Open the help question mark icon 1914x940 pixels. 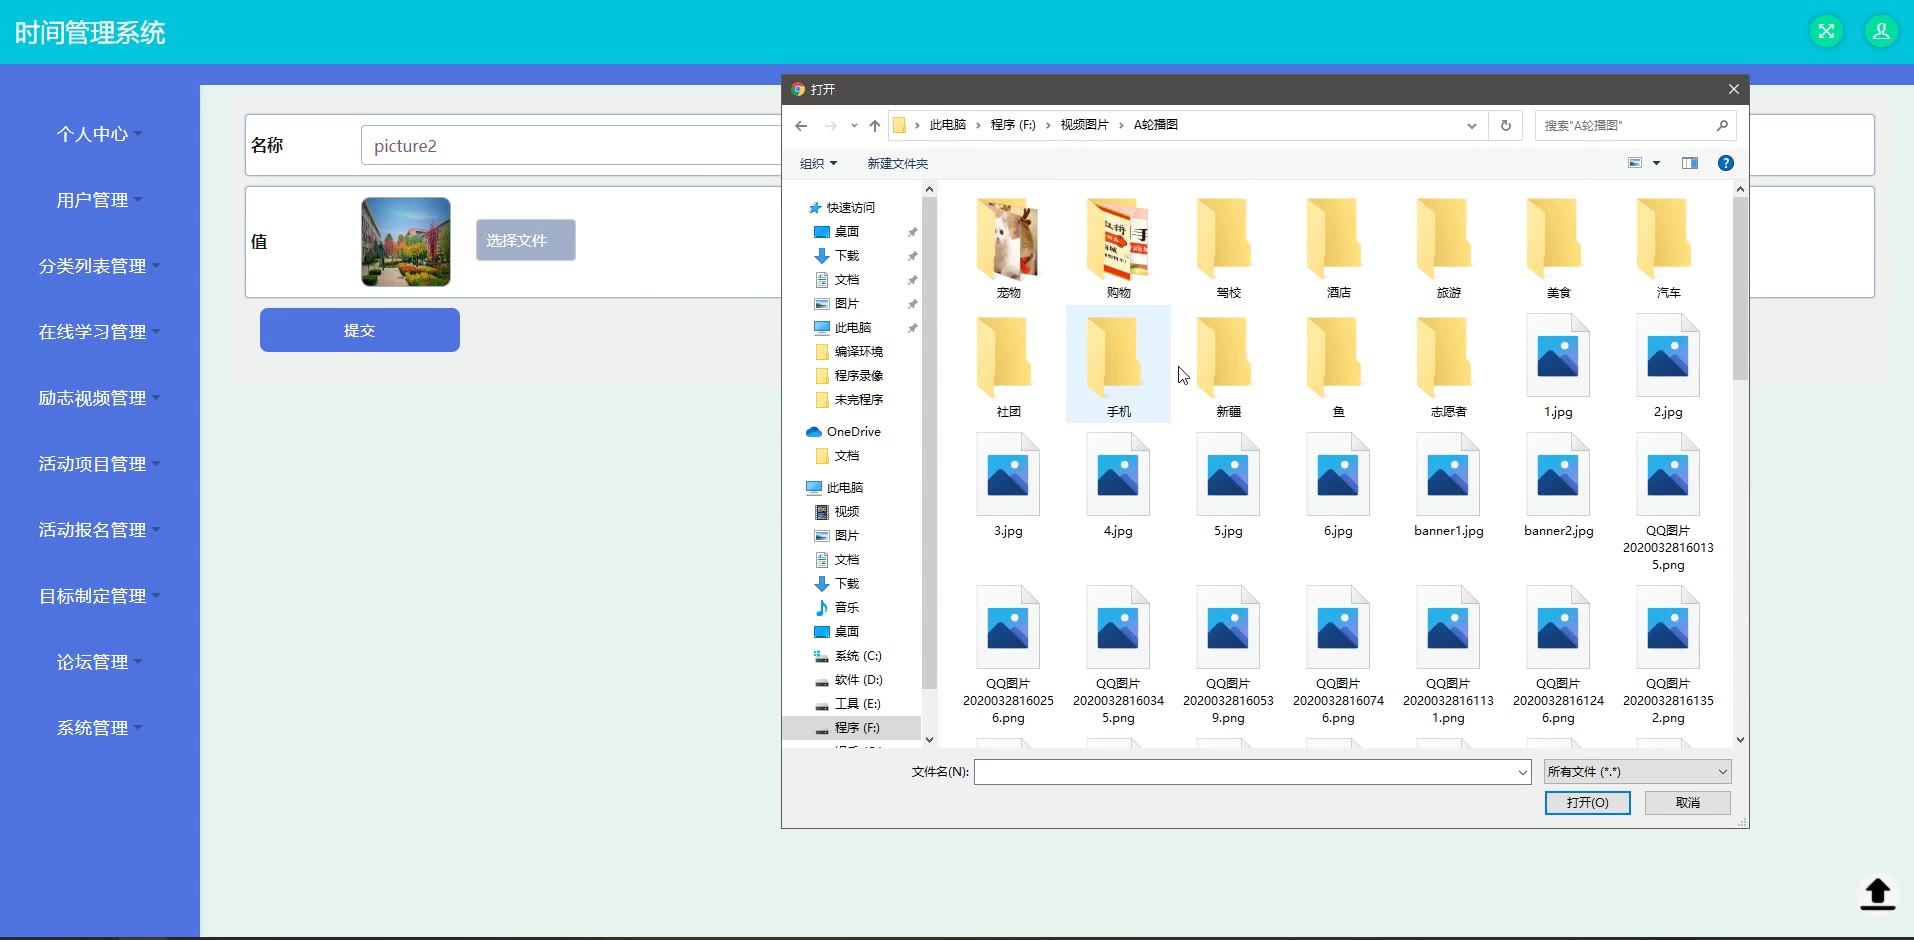pyautogui.click(x=1725, y=163)
